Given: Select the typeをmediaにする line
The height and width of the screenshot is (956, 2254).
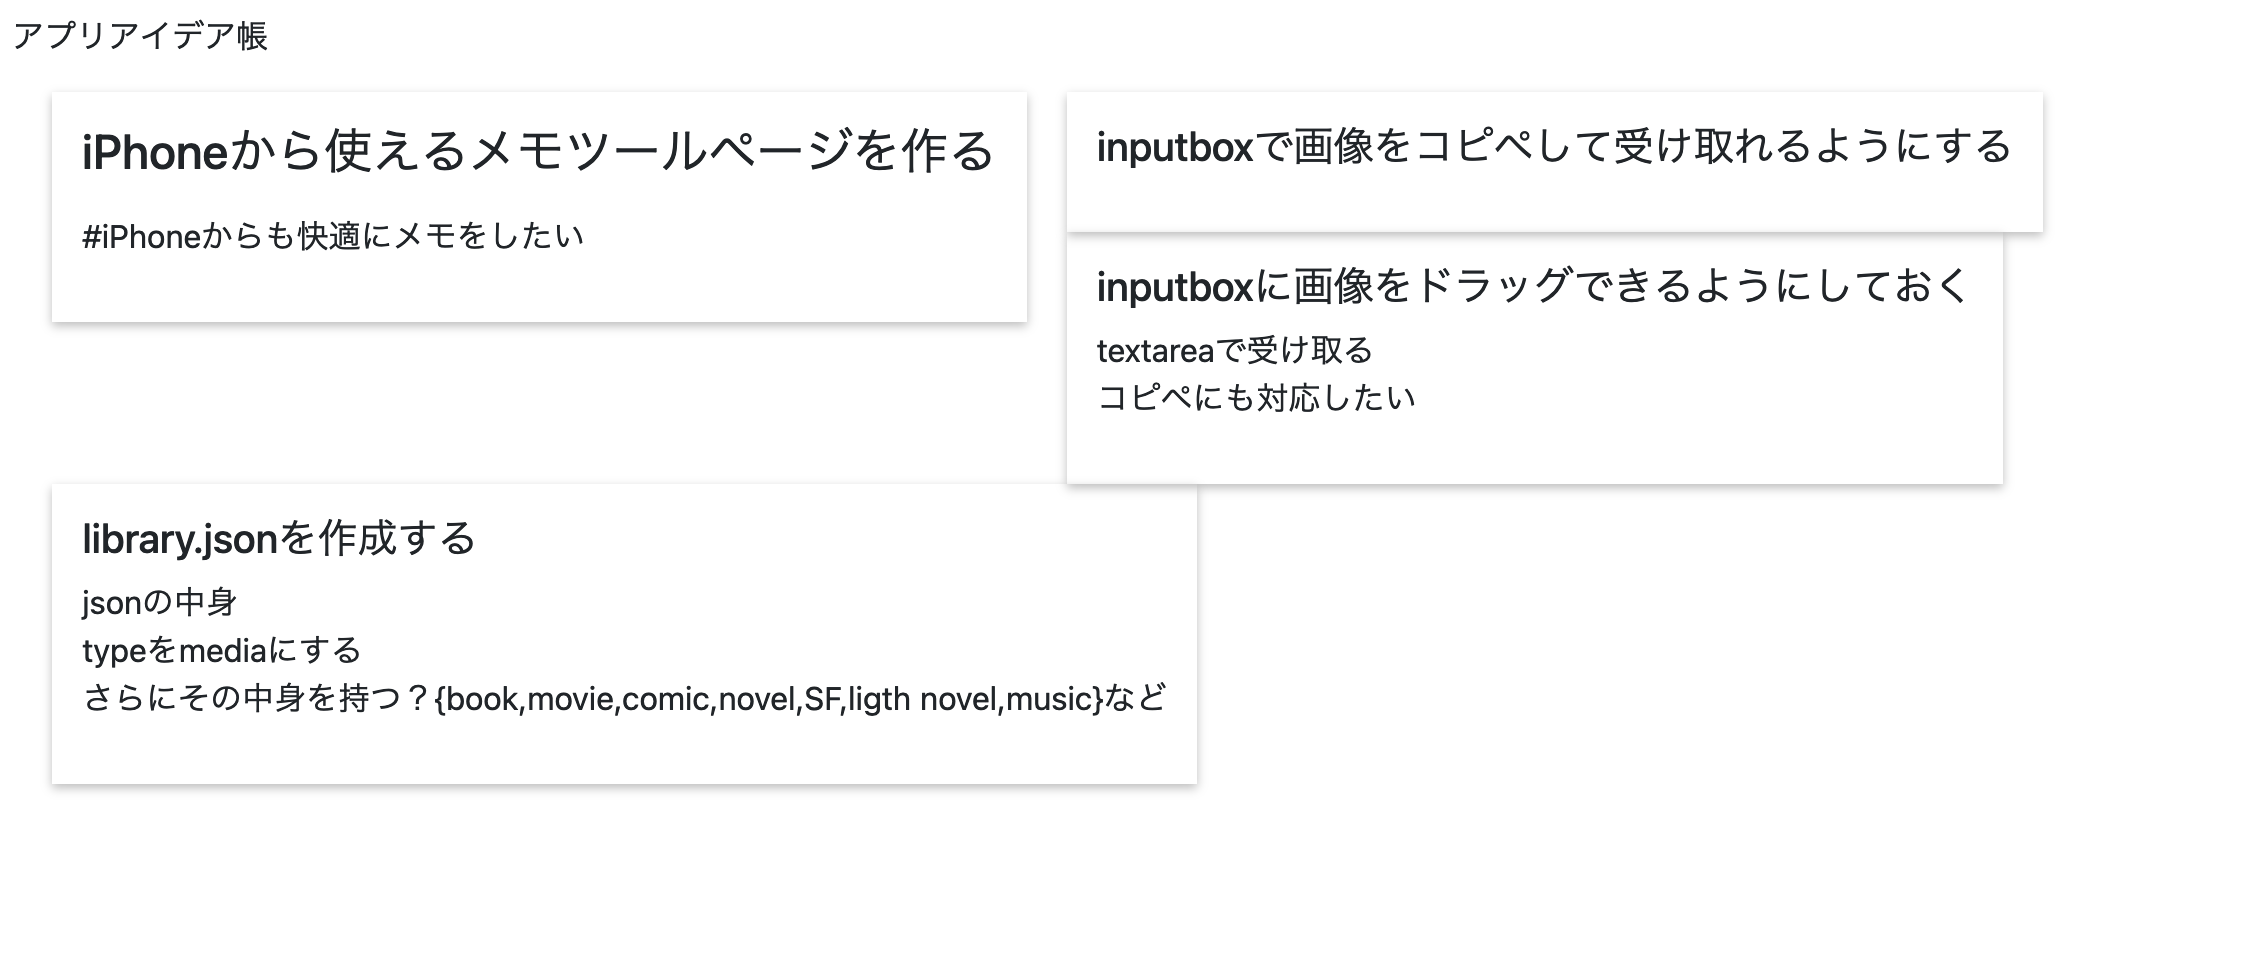Looking at the screenshot, I should [x=222, y=651].
